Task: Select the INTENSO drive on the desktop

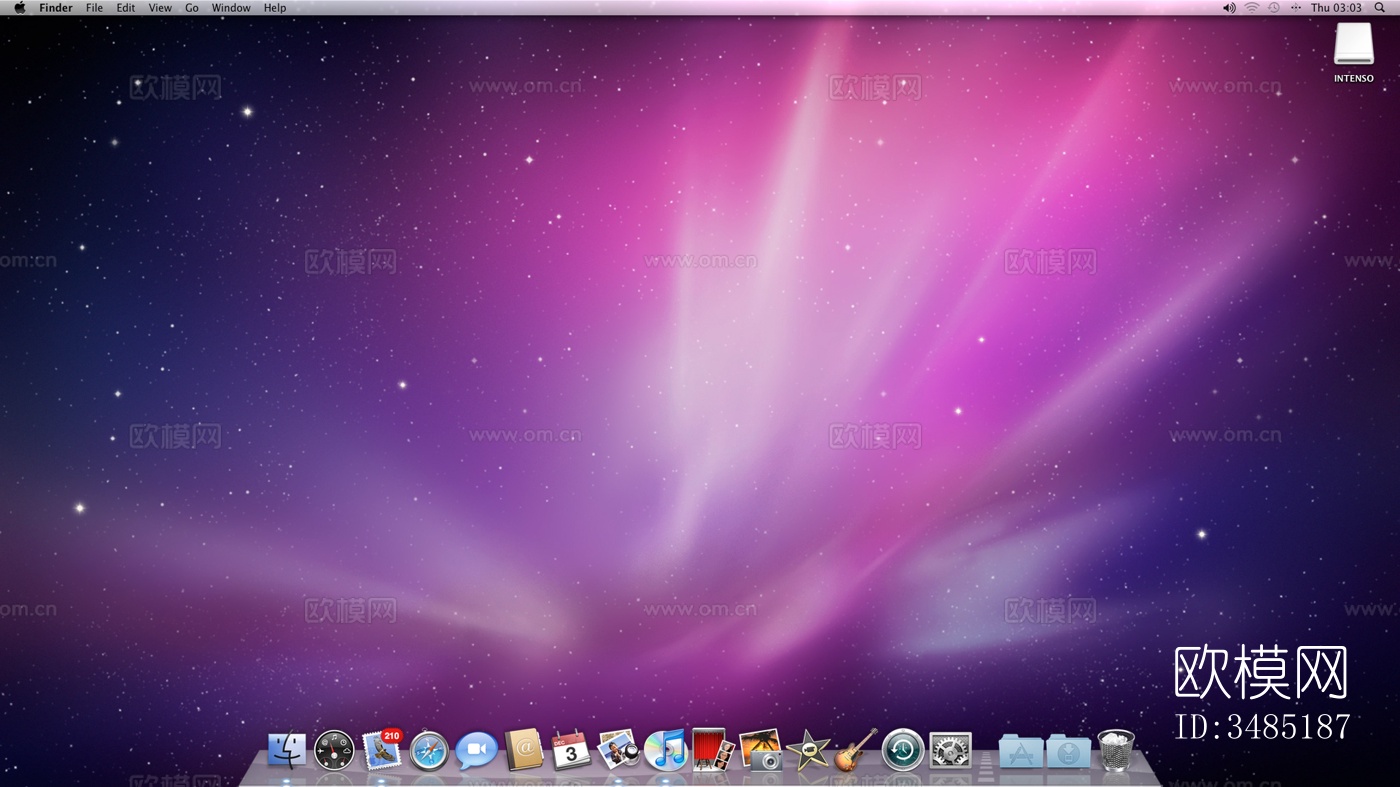Action: [1354, 52]
